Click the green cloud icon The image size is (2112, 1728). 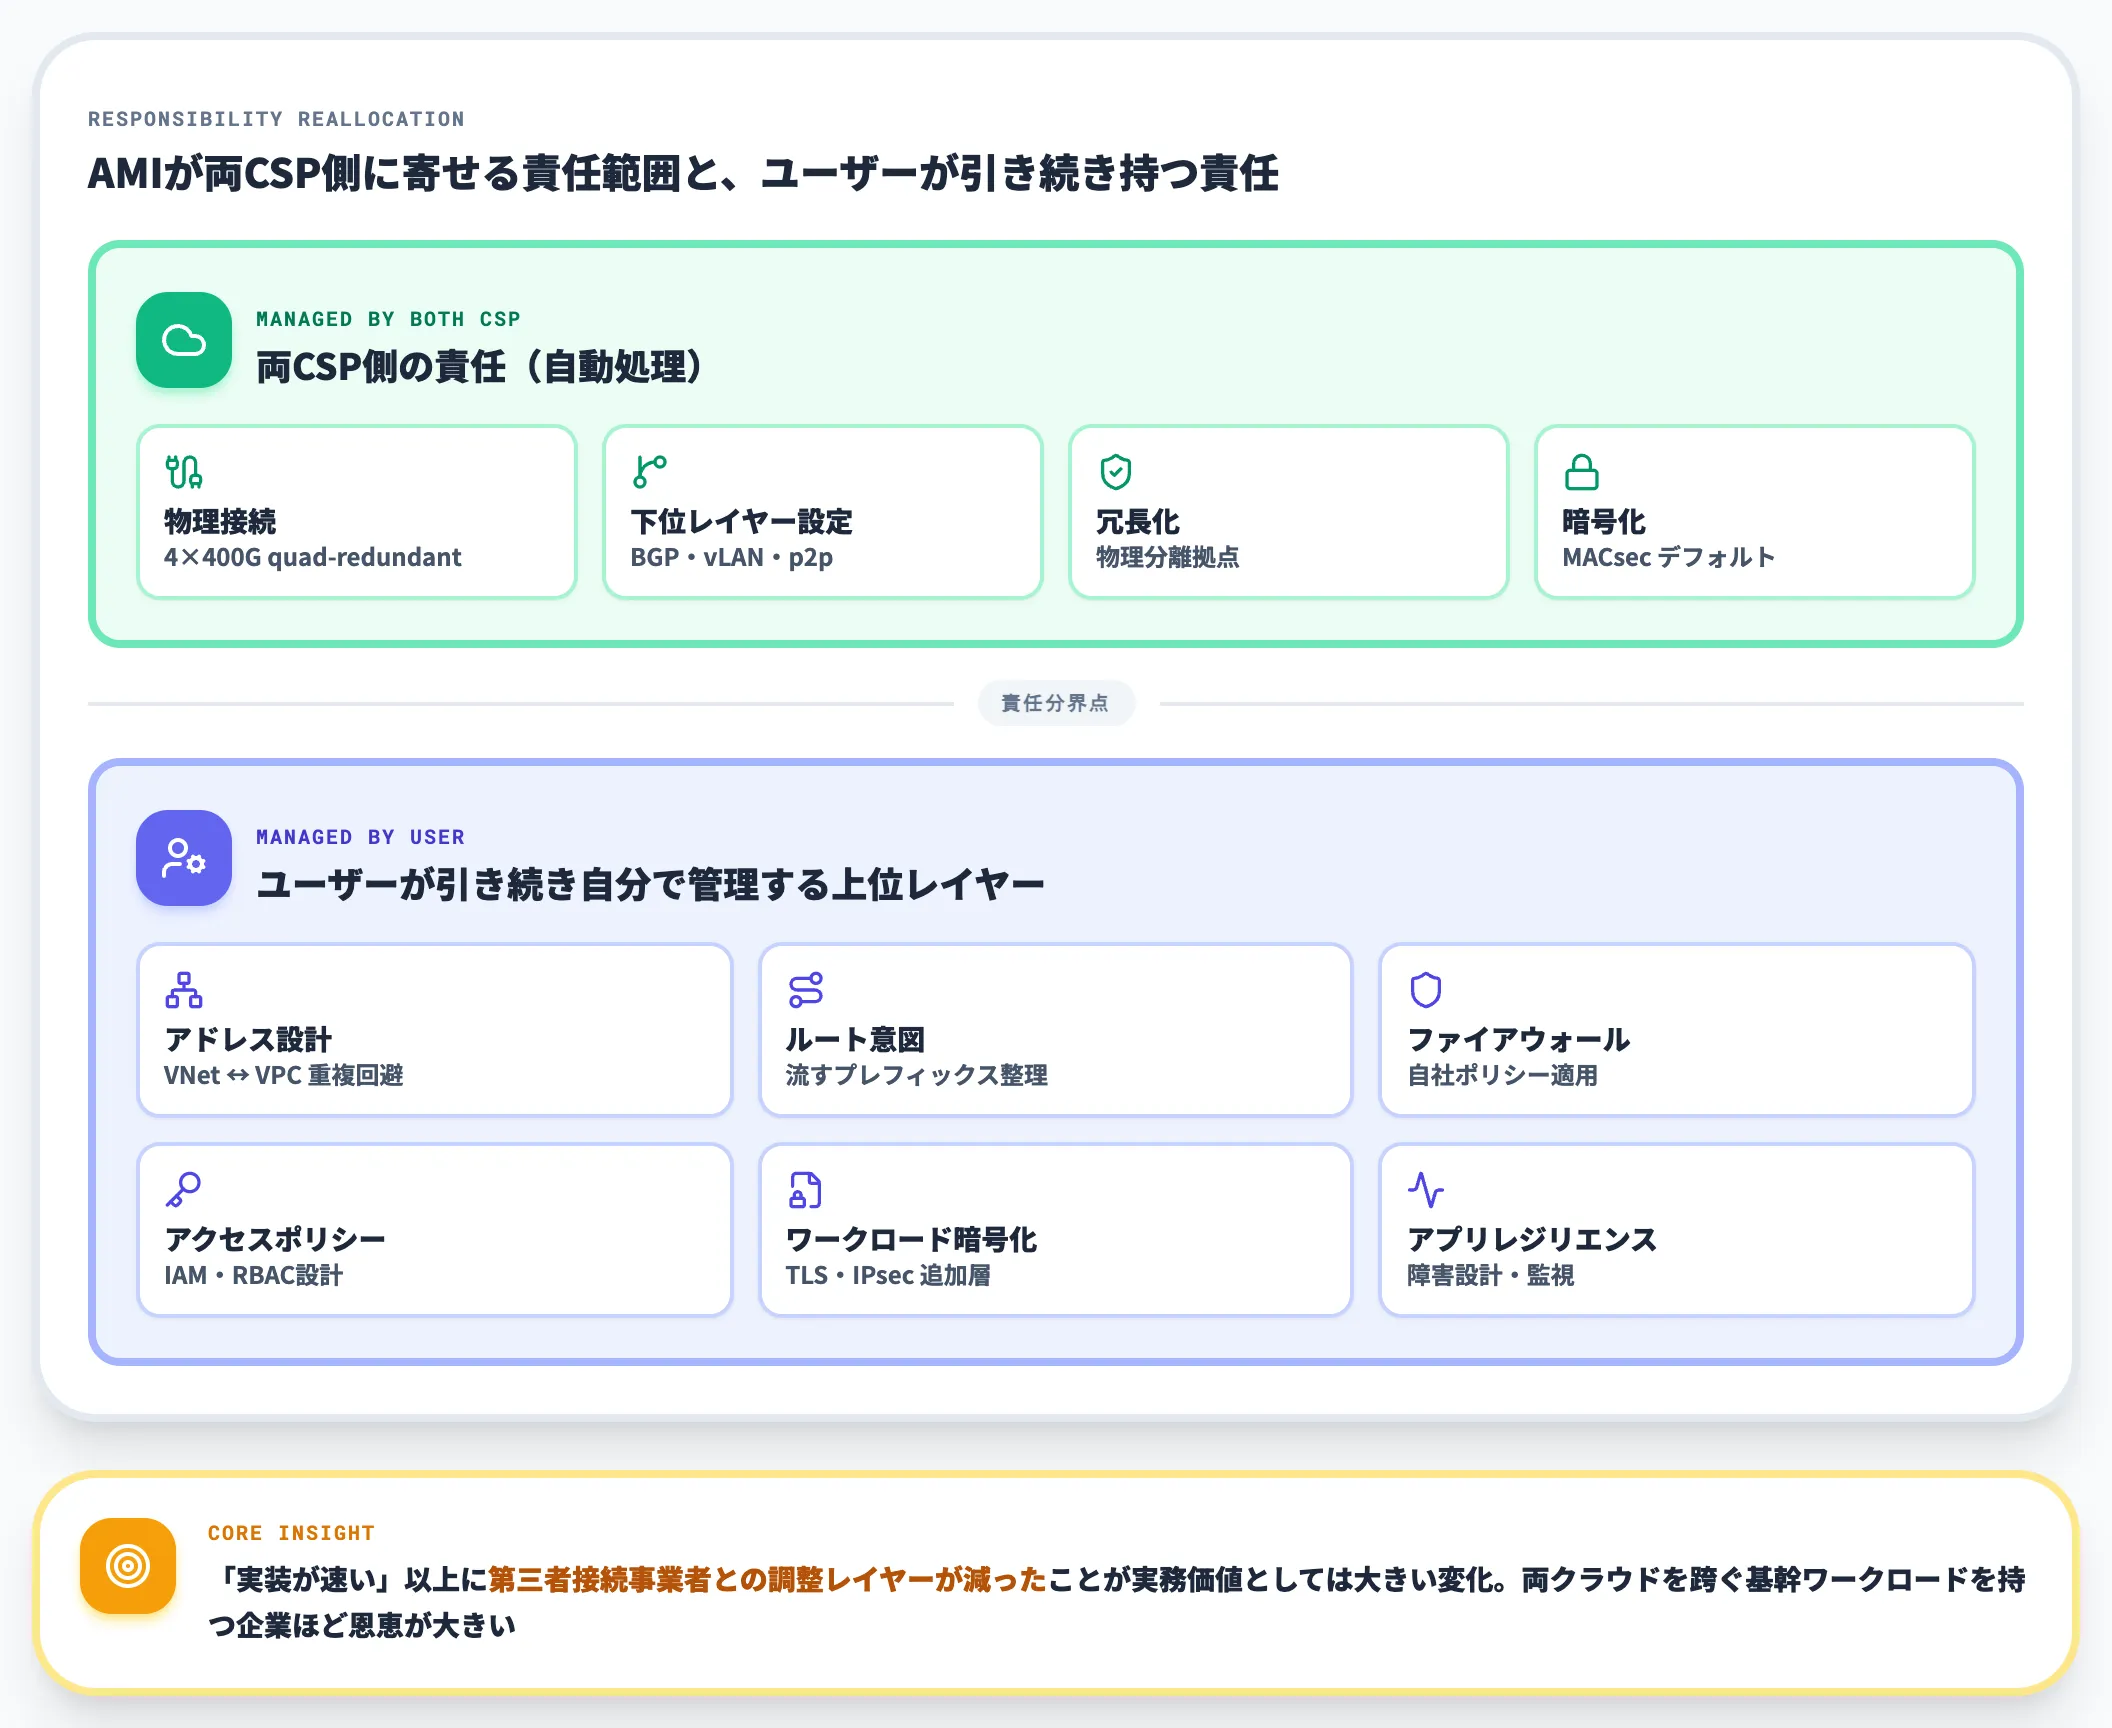tap(184, 340)
